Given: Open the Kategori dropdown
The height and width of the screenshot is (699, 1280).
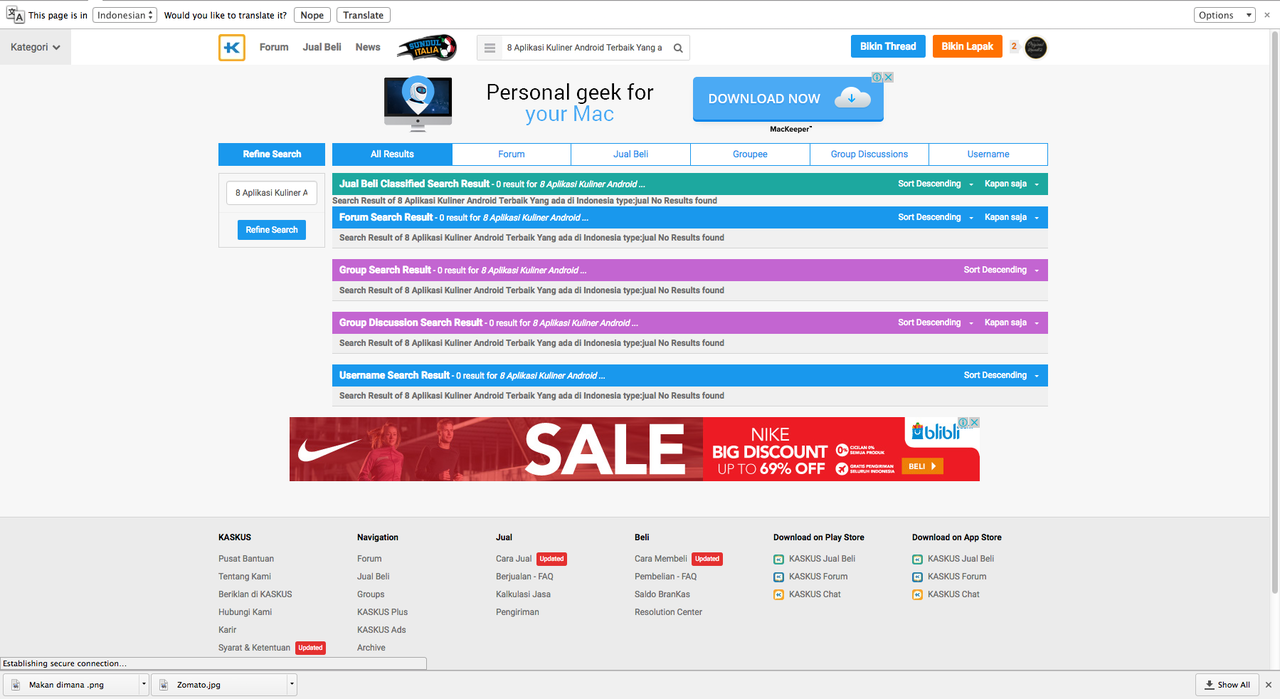Looking at the screenshot, I should 35,47.
